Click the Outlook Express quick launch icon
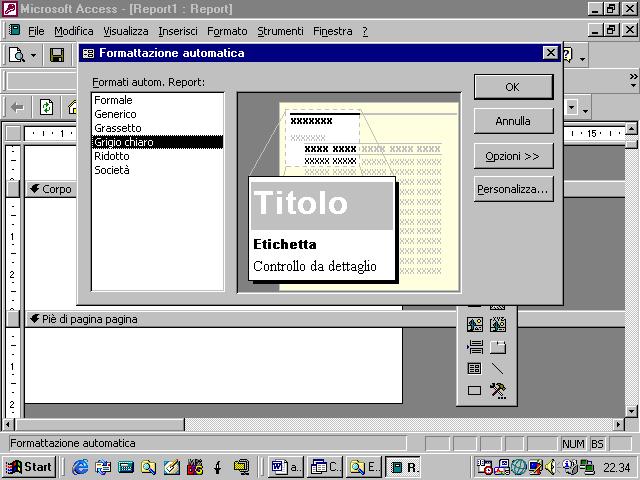The image size is (640, 480). point(103,467)
